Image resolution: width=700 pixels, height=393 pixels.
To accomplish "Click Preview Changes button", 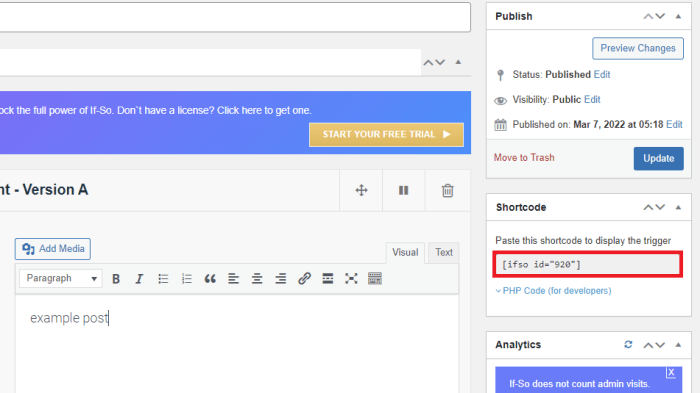I will [x=638, y=48].
